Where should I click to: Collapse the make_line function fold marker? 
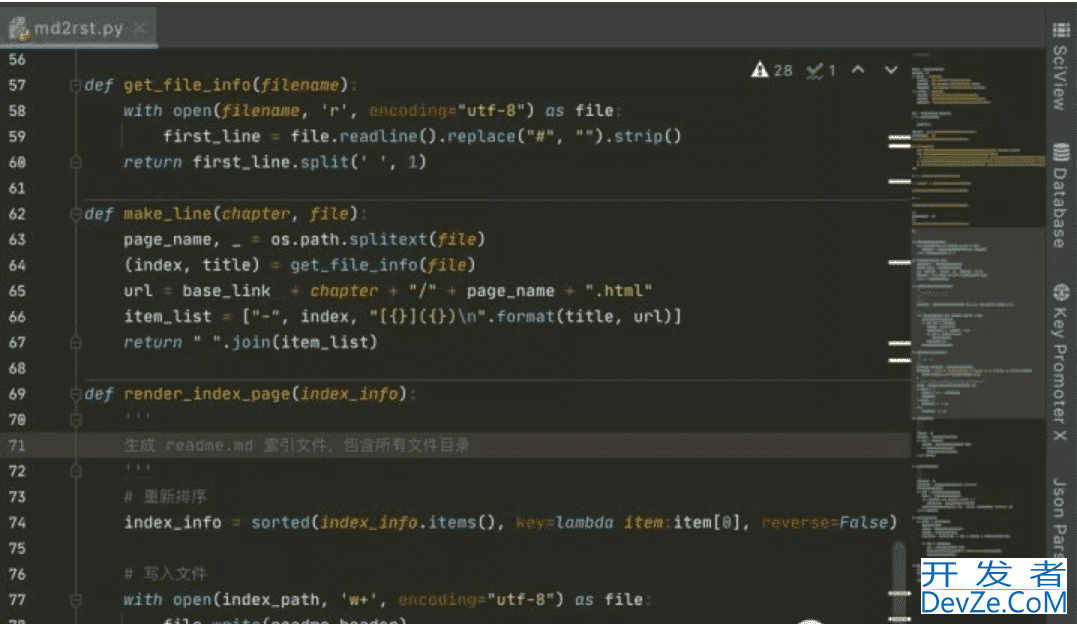[76, 214]
